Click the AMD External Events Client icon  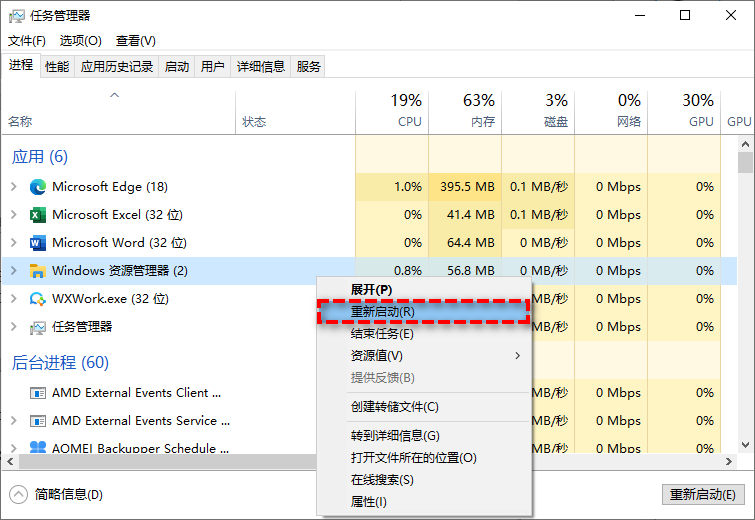[x=38, y=393]
